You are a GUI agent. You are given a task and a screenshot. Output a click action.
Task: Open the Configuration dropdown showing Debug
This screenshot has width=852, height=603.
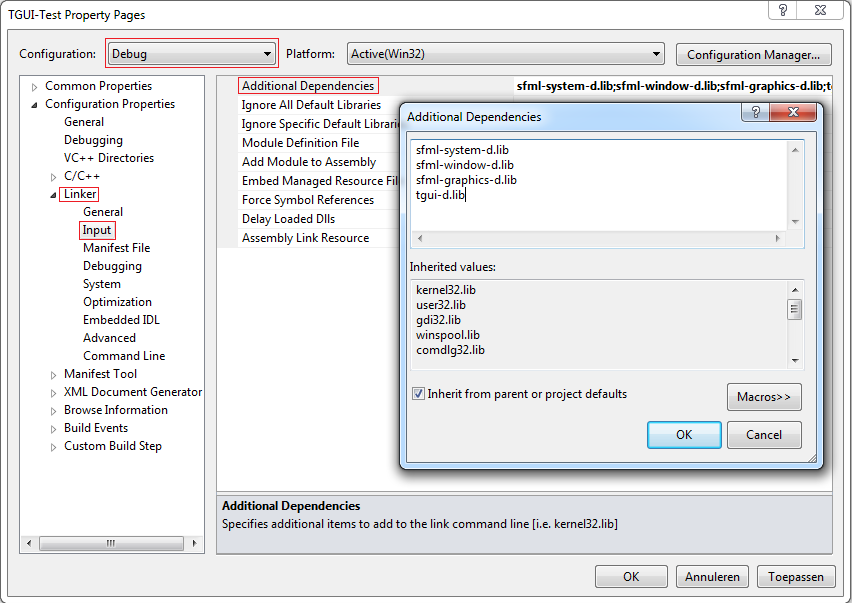pos(192,54)
